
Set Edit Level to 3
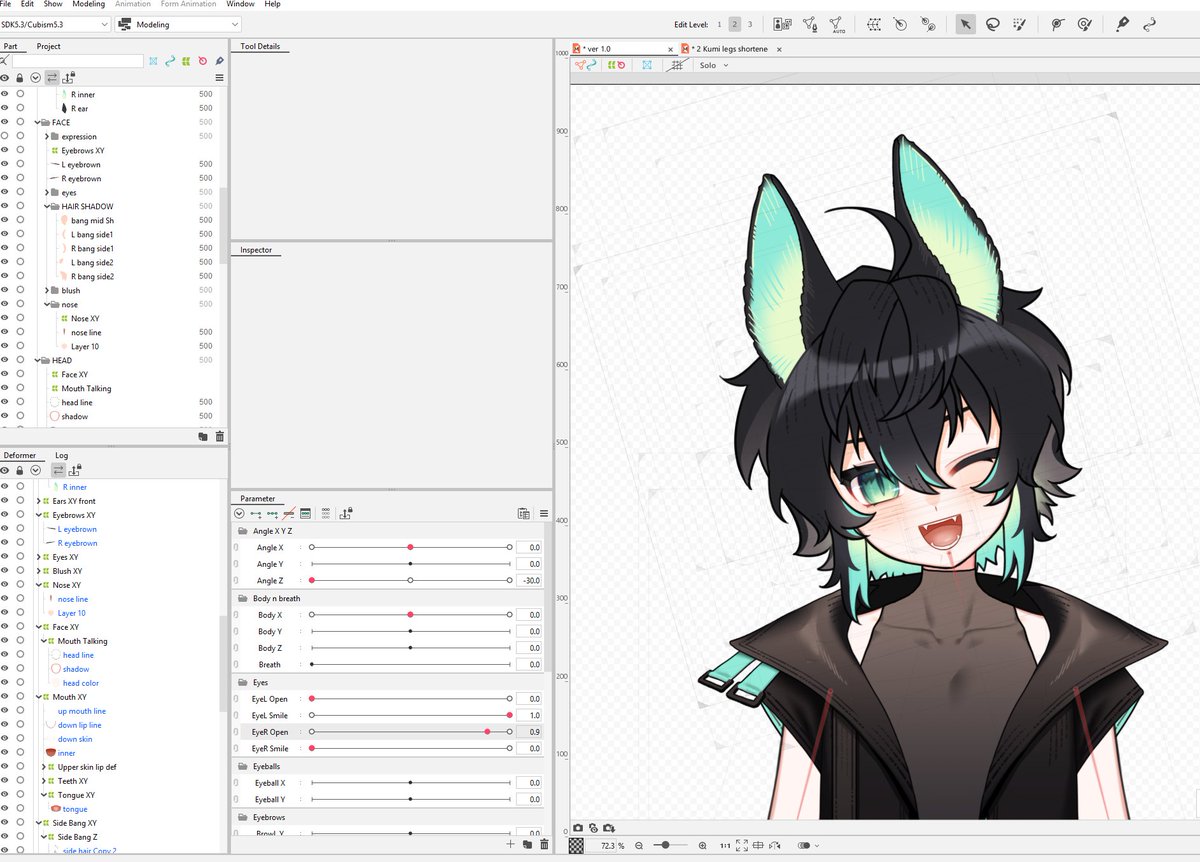[750, 24]
